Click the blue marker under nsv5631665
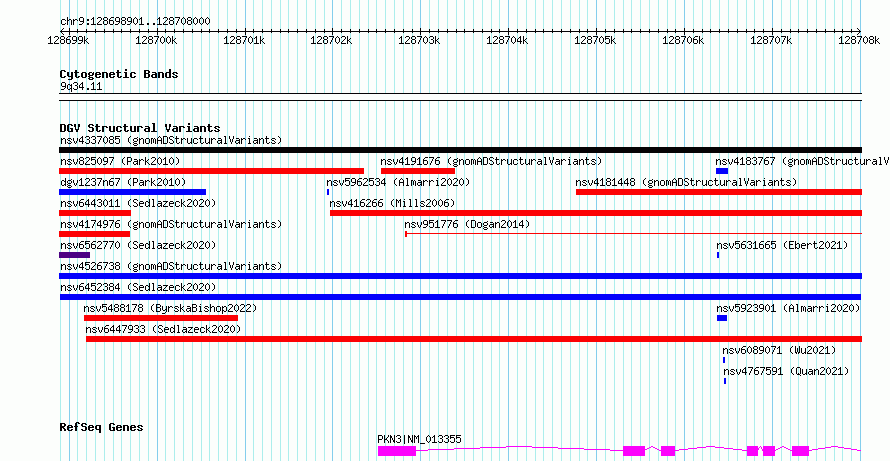 (718, 255)
